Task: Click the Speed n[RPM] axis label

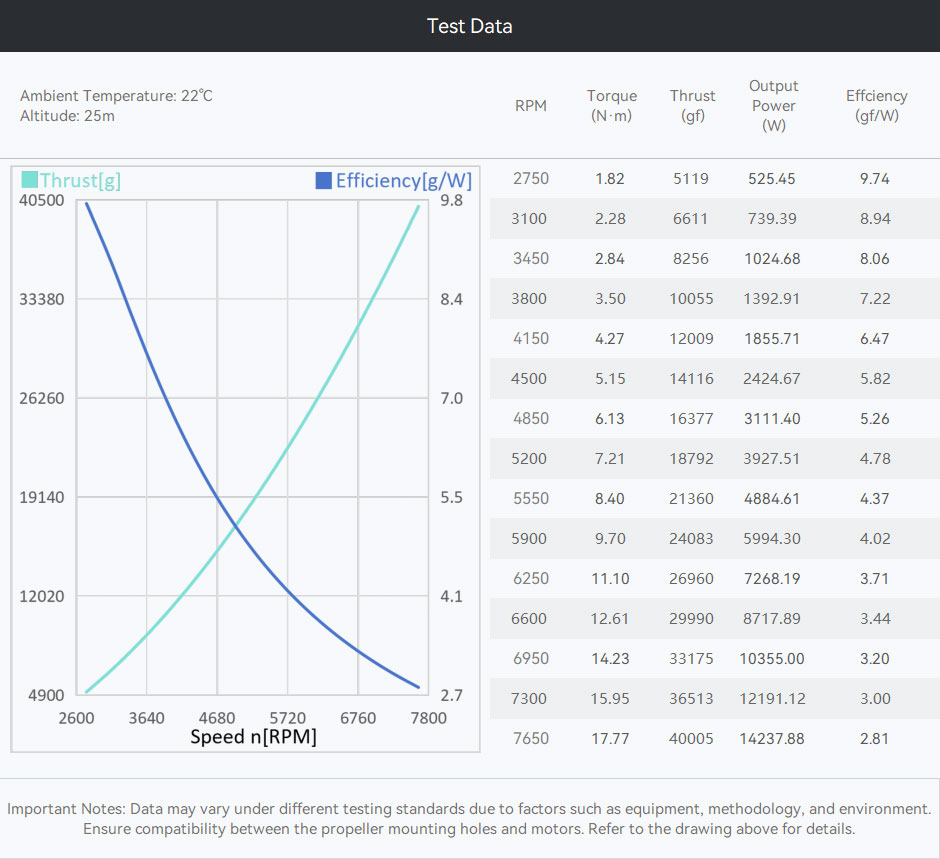Action: pyautogui.click(x=253, y=737)
